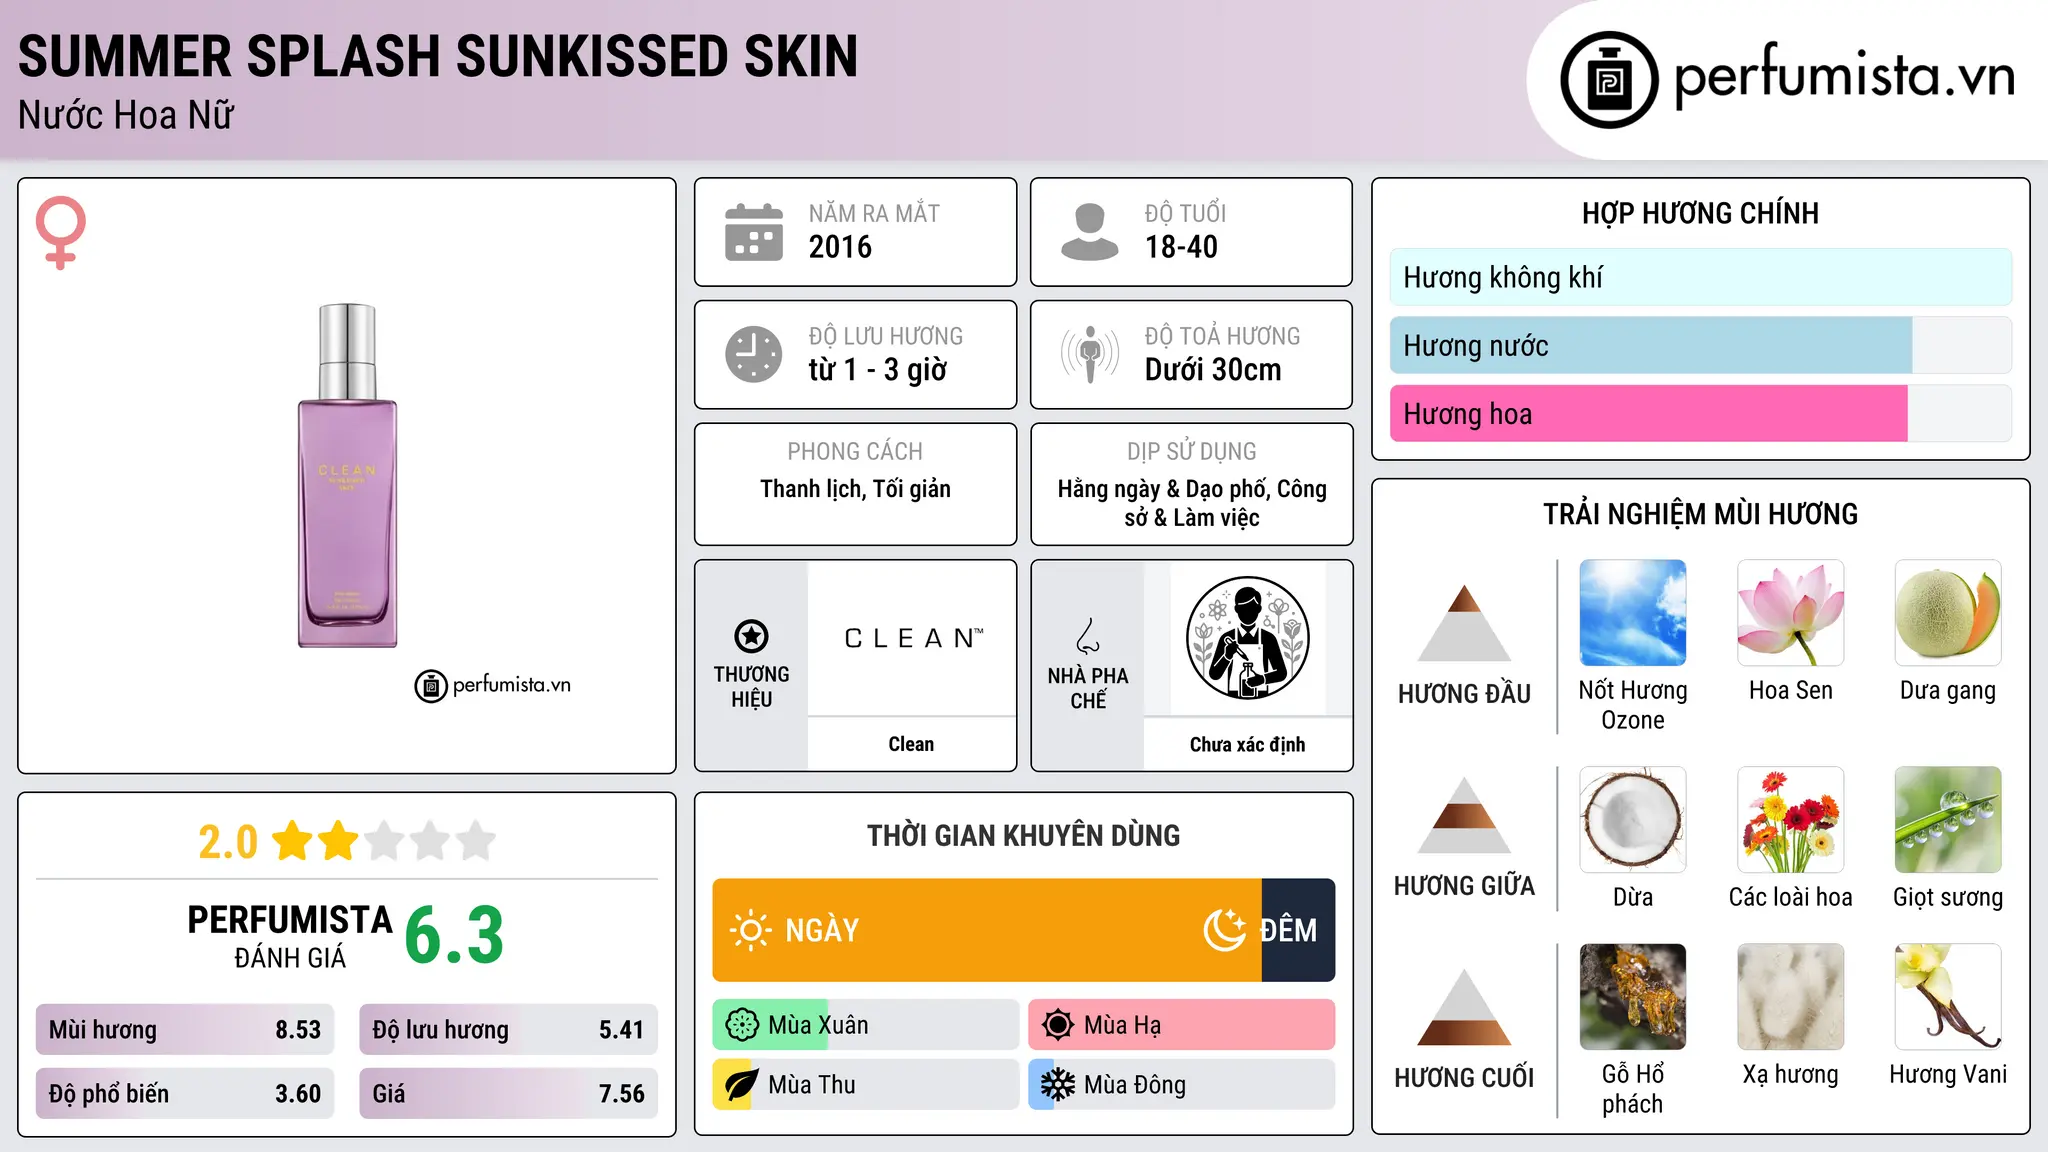This screenshot has width=2048, height=1152.
Task: Click the sun icon beside Ngày
Action: (750, 930)
